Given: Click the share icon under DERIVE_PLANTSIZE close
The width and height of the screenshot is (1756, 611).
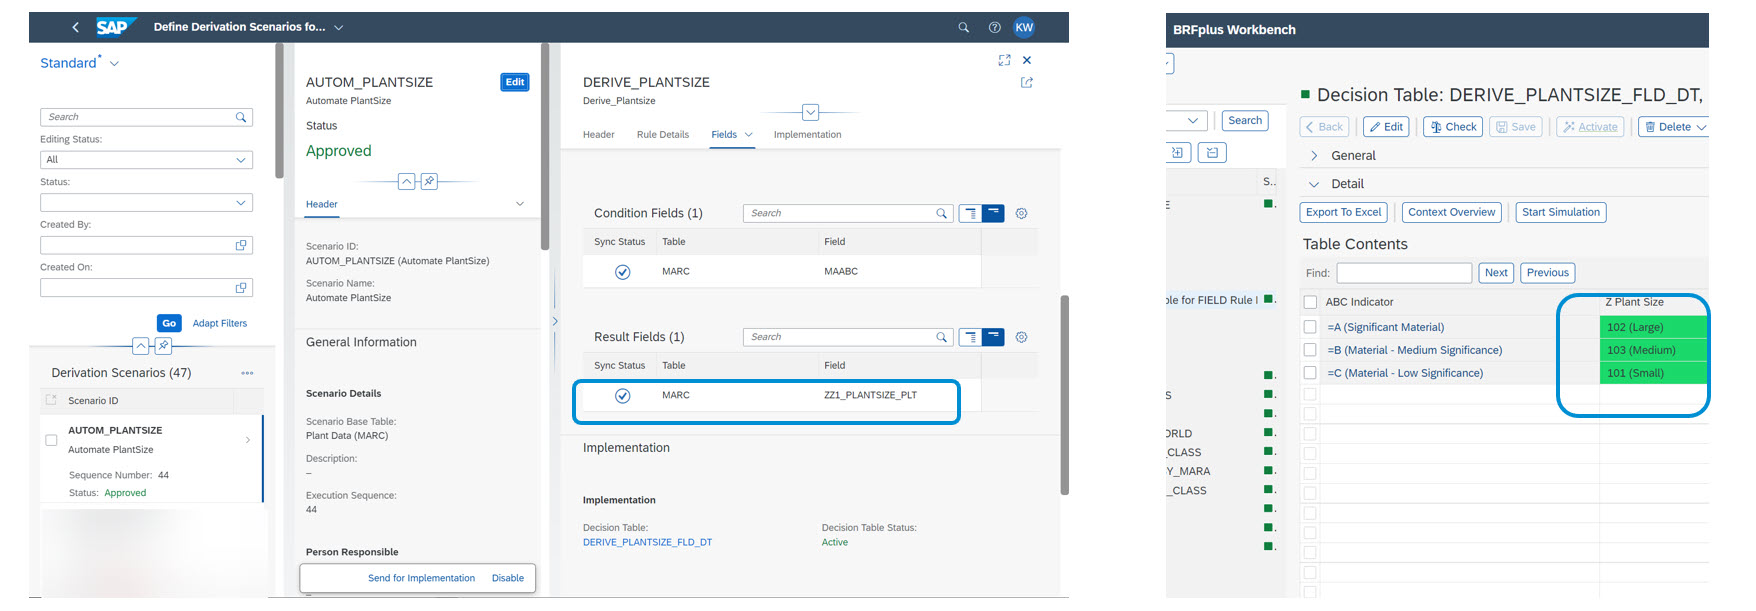Looking at the screenshot, I should [1027, 83].
